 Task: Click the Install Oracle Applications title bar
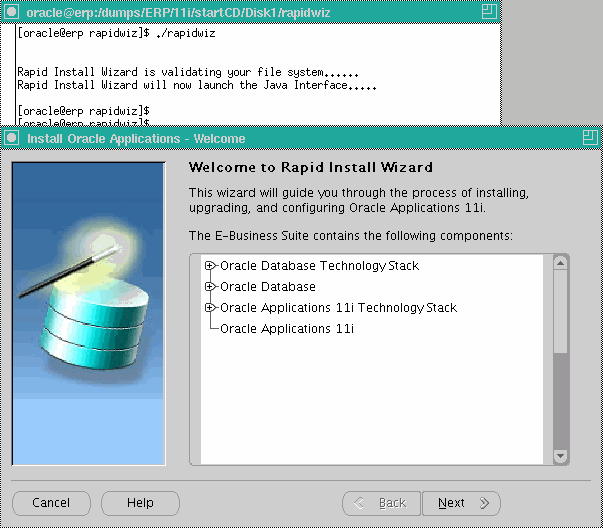click(300, 138)
